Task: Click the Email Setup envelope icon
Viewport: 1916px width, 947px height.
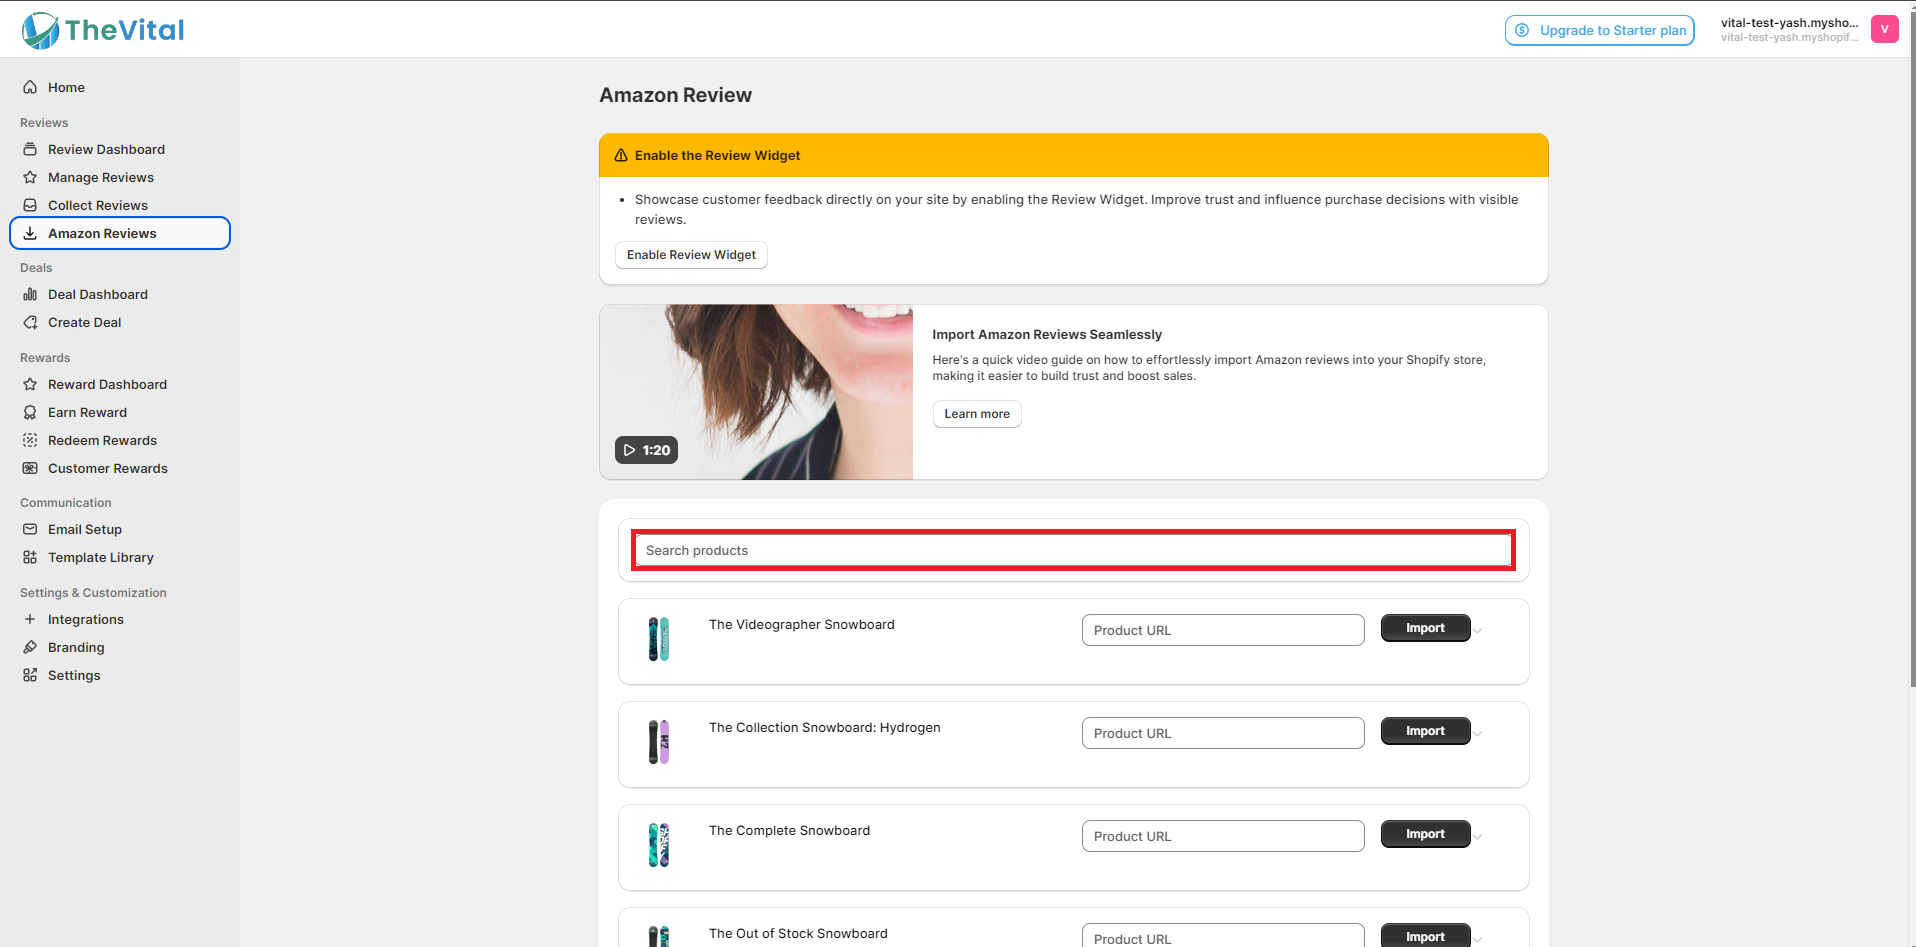Action: tap(30, 529)
